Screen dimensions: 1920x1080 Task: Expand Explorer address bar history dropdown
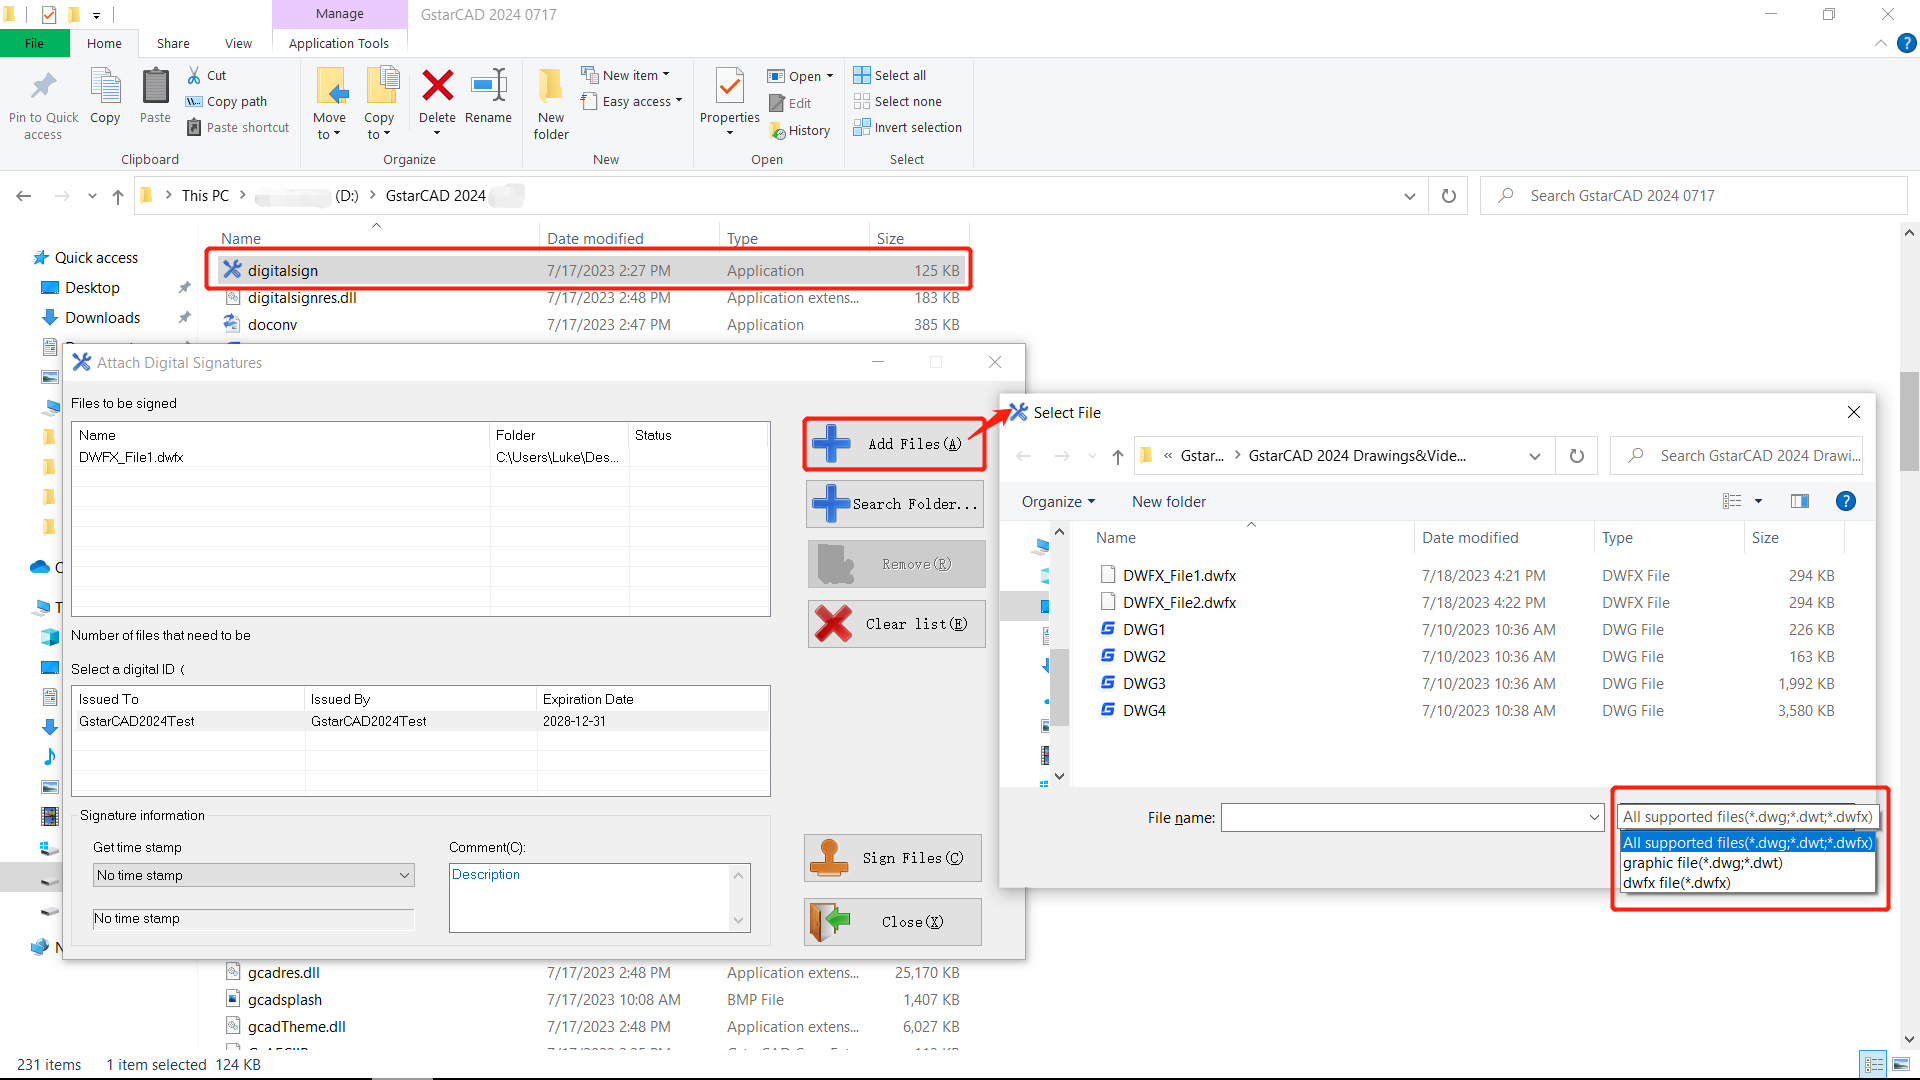(x=1410, y=196)
